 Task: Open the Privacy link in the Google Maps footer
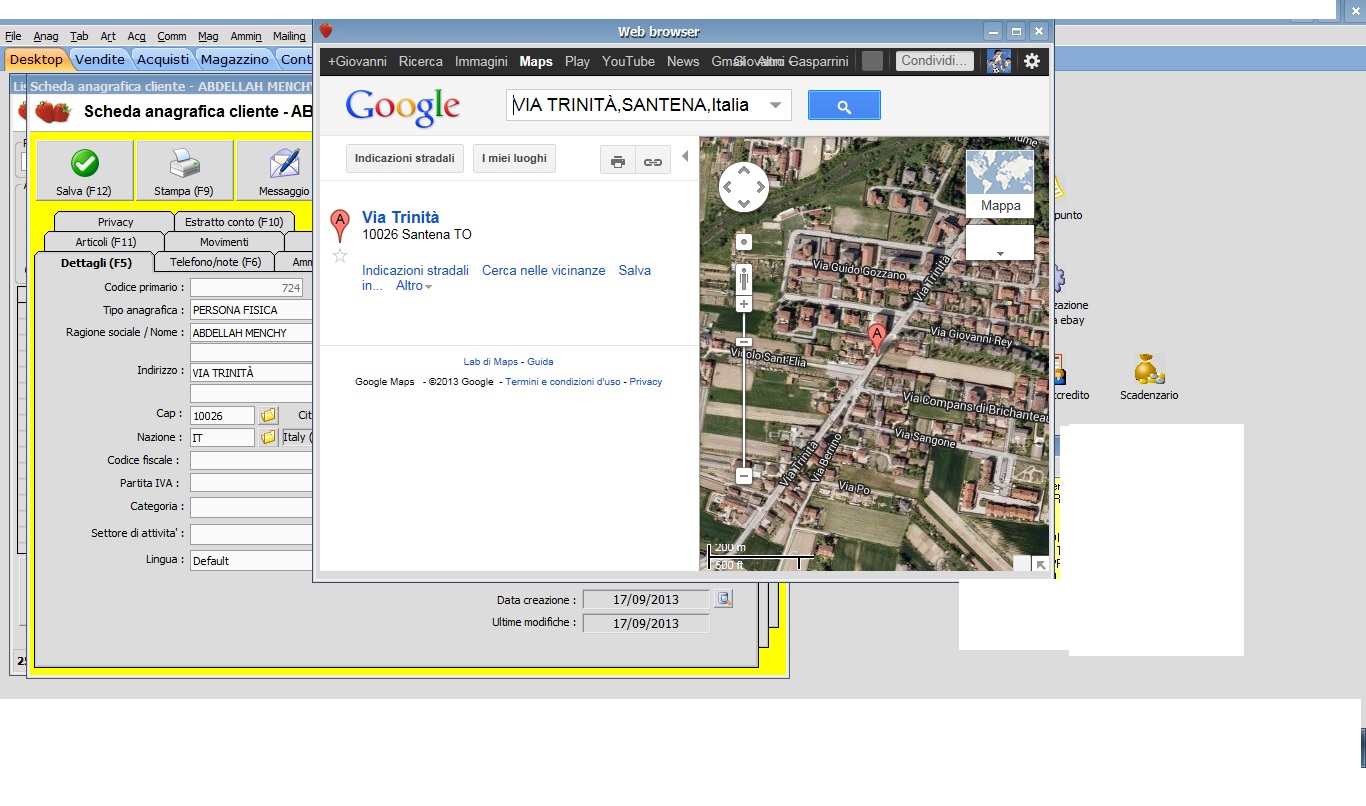pos(646,382)
